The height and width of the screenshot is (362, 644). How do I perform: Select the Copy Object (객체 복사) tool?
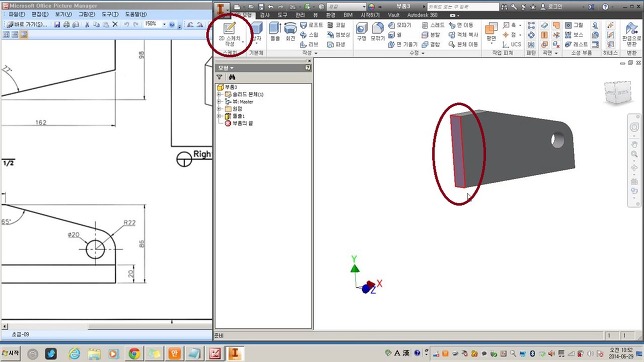pos(464,35)
